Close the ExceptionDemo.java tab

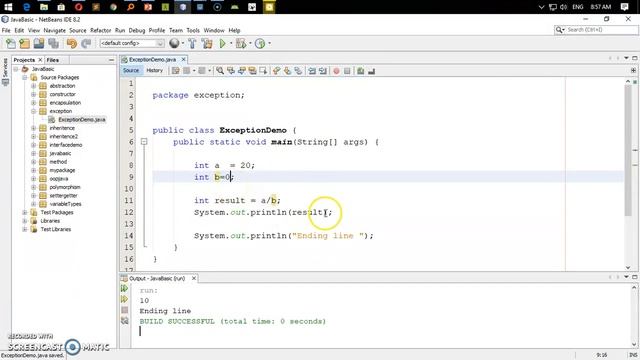184,60
